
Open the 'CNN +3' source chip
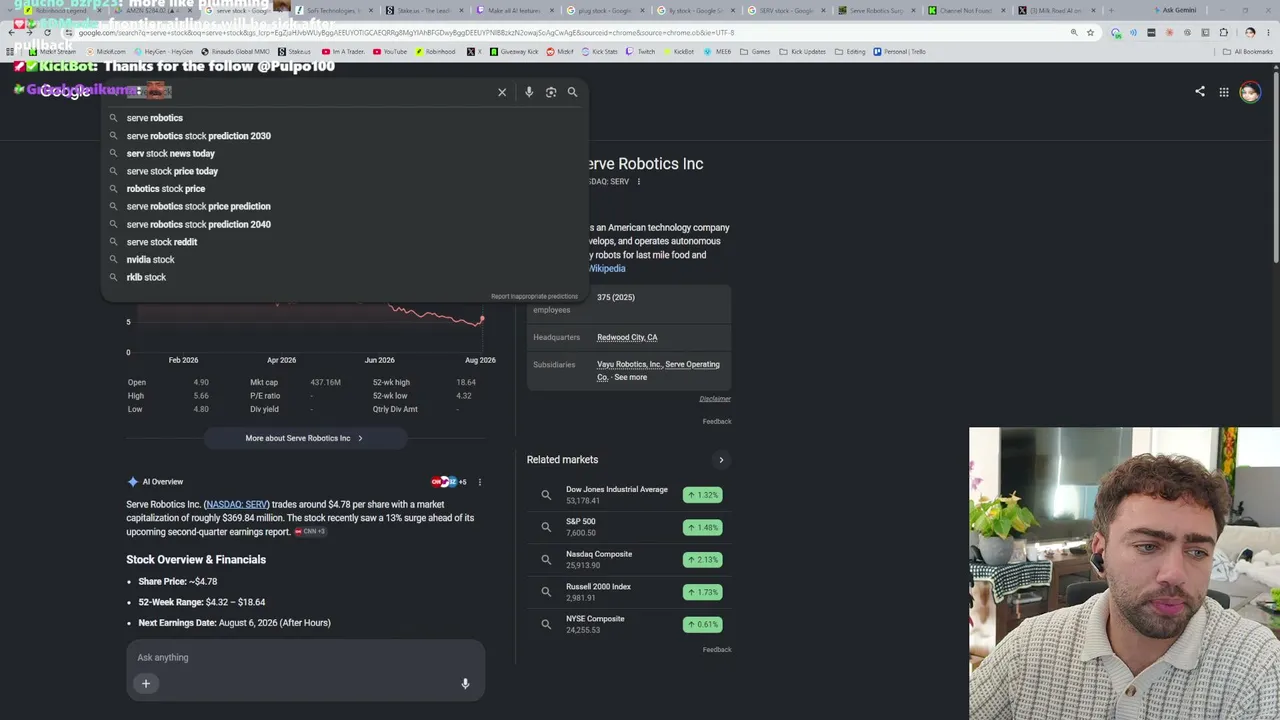[310, 532]
